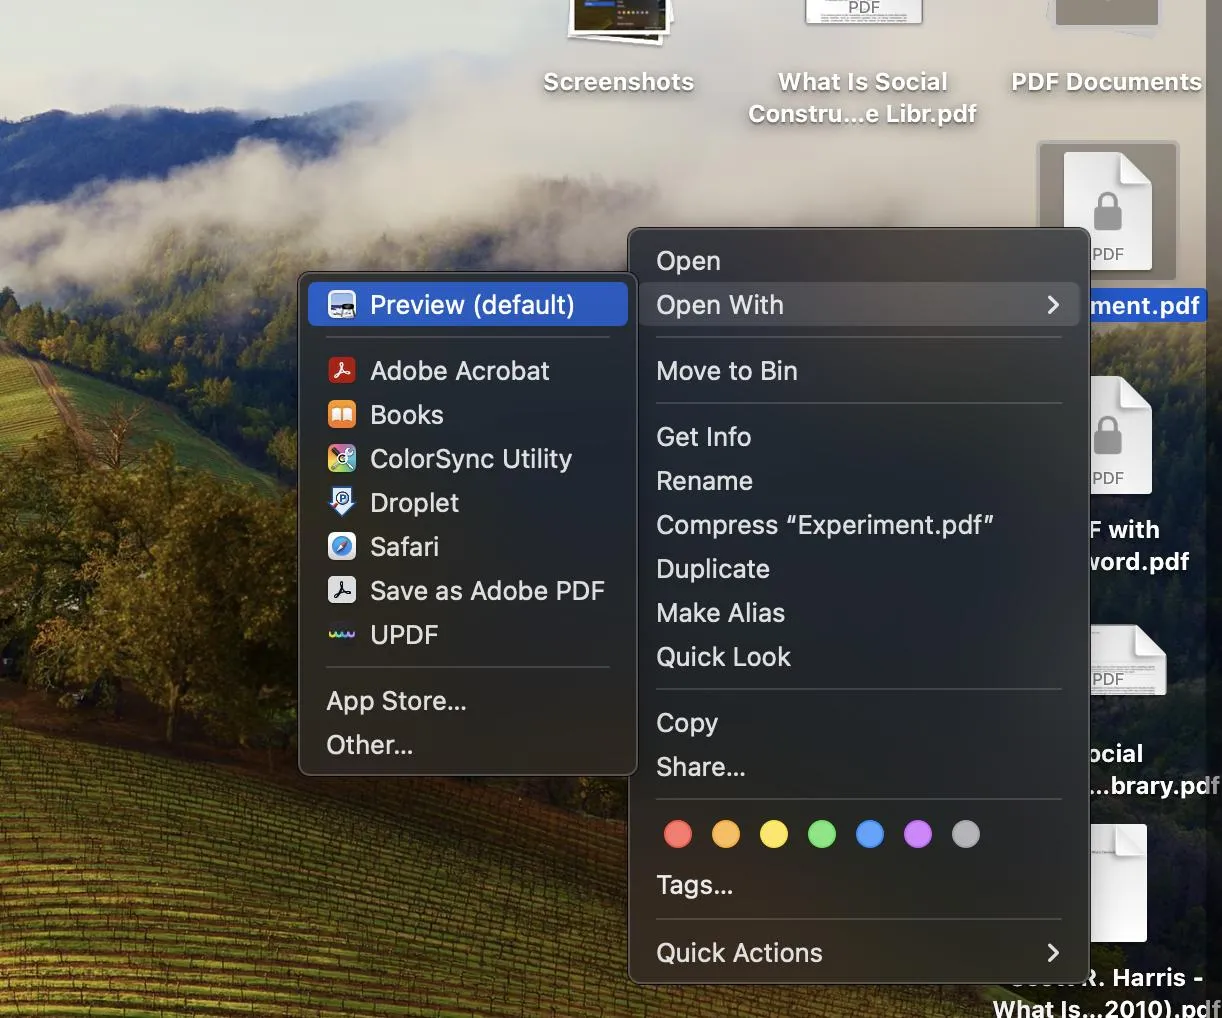Image resolution: width=1222 pixels, height=1018 pixels.
Task: Select the locked PDF icon above 'F with'
Action: coord(1120,435)
